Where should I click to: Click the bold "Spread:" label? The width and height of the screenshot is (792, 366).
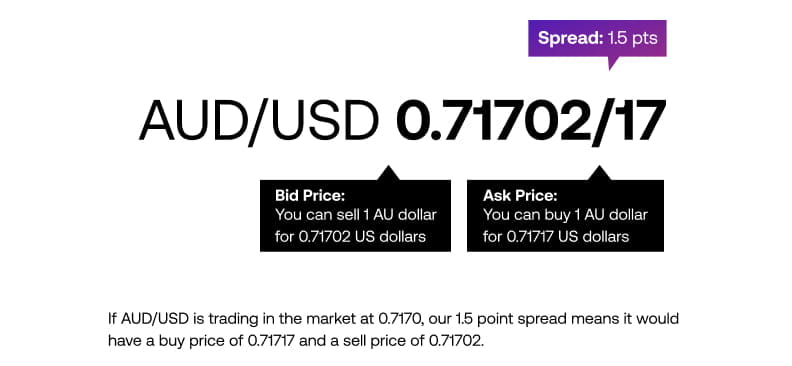click(567, 38)
